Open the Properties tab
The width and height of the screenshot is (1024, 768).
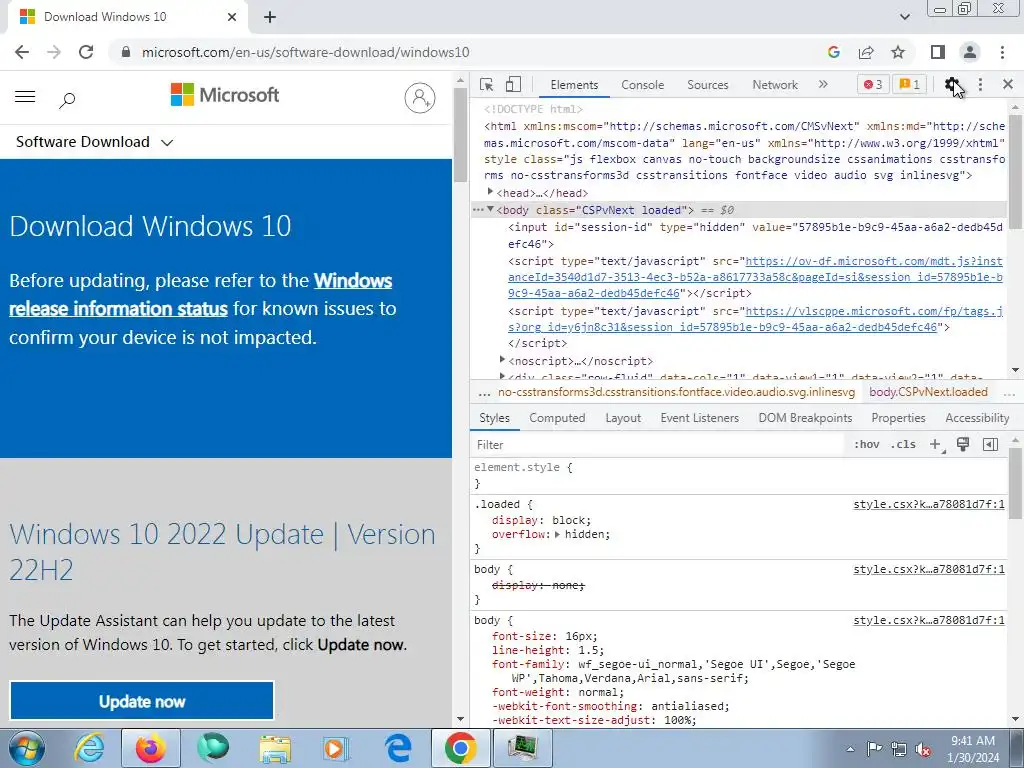click(x=898, y=418)
